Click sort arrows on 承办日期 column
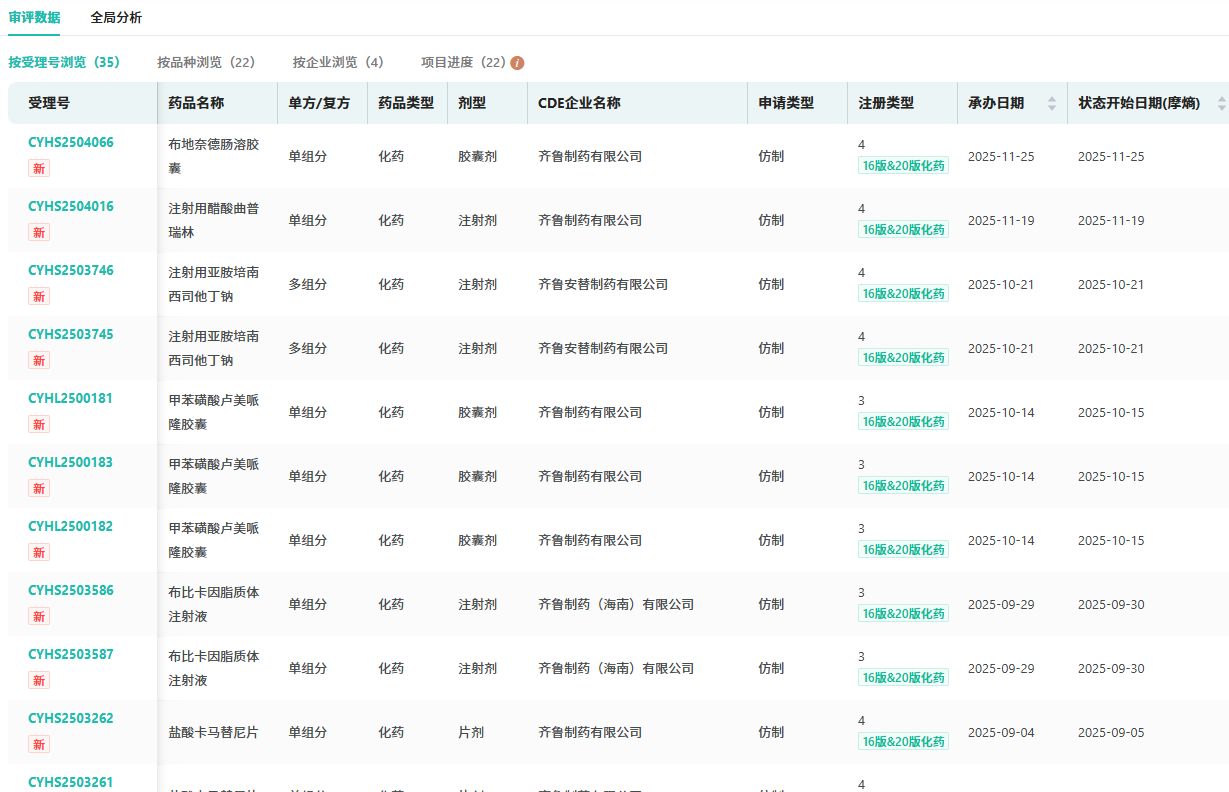 (1051, 103)
